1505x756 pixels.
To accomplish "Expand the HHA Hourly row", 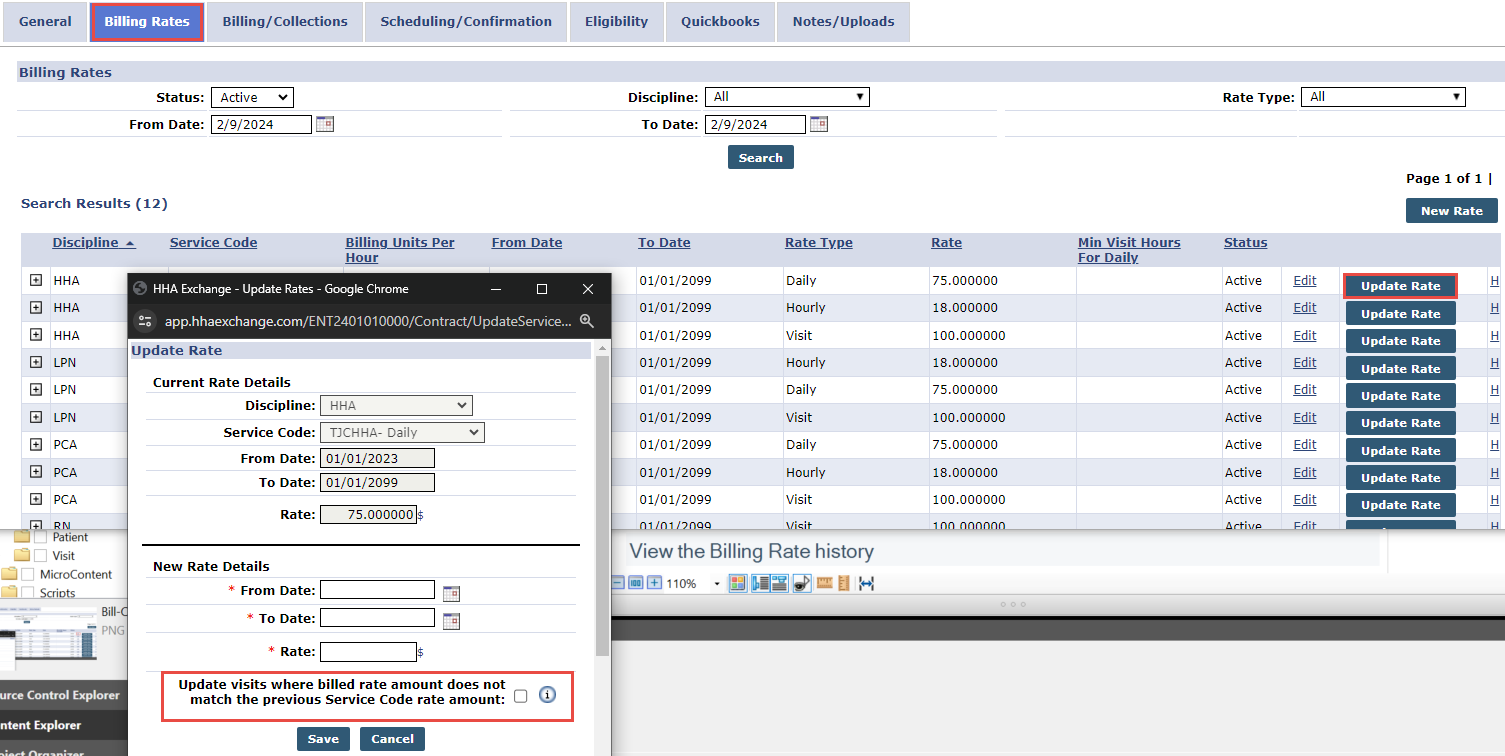I will tap(36, 308).
